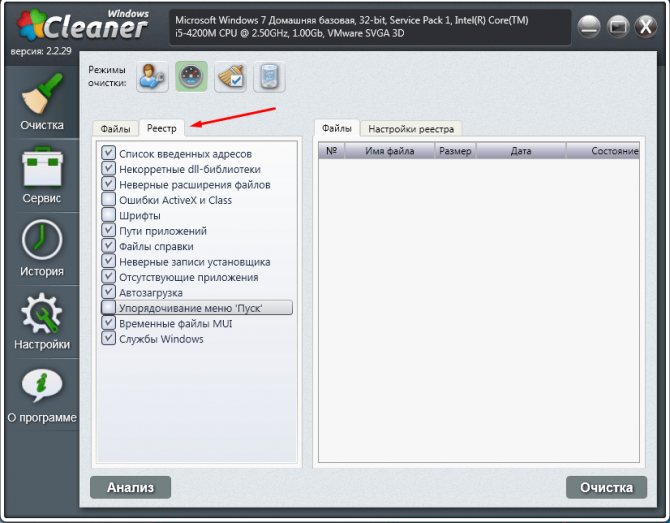Enable the Шрифты checkbox
This screenshot has height=523, width=670.
tap(109, 214)
